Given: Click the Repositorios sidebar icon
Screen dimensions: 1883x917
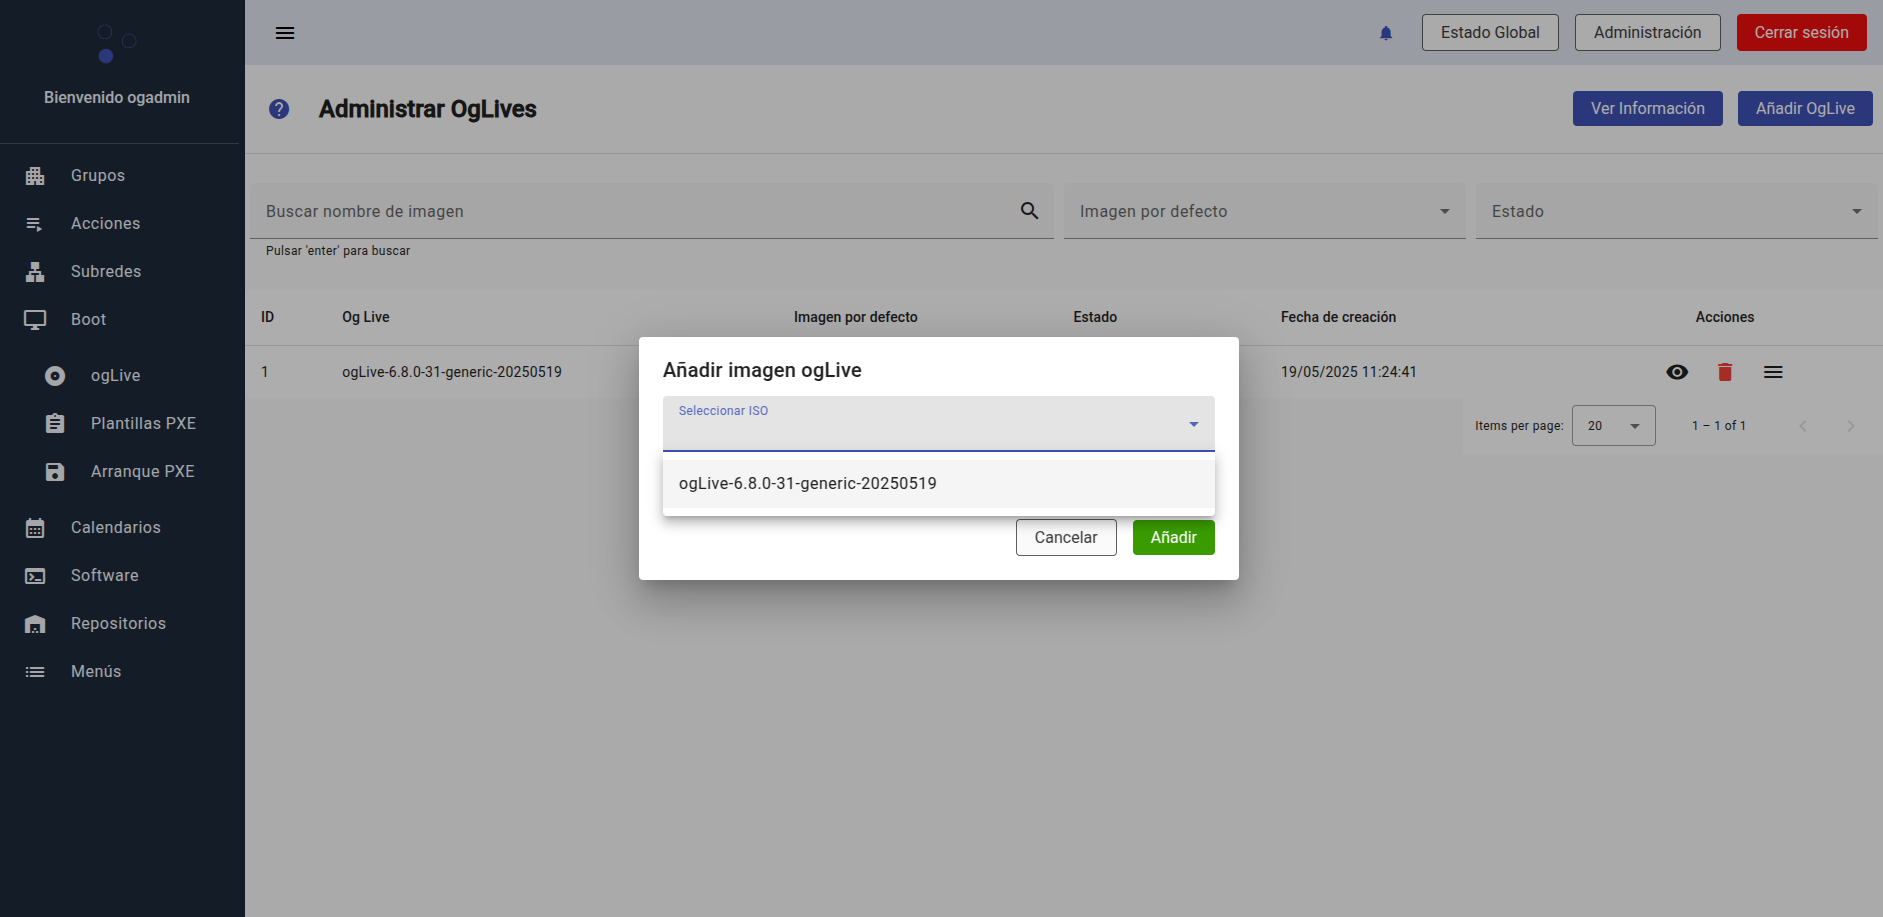Looking at the screenshot, I should (x=35, y=624).
